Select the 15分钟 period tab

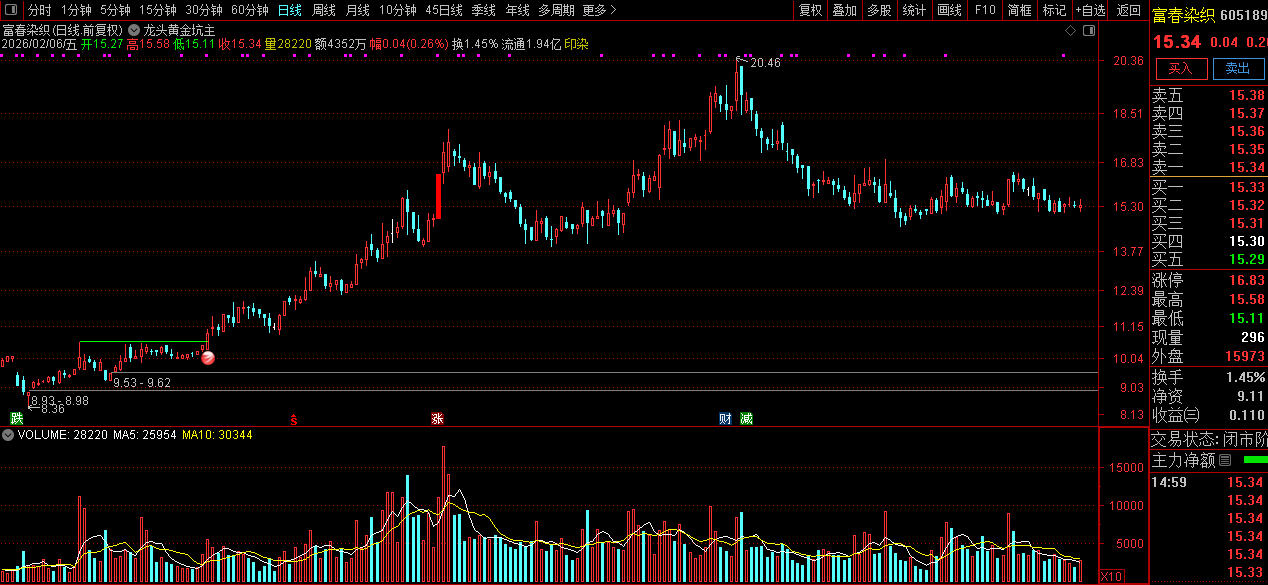157,10
